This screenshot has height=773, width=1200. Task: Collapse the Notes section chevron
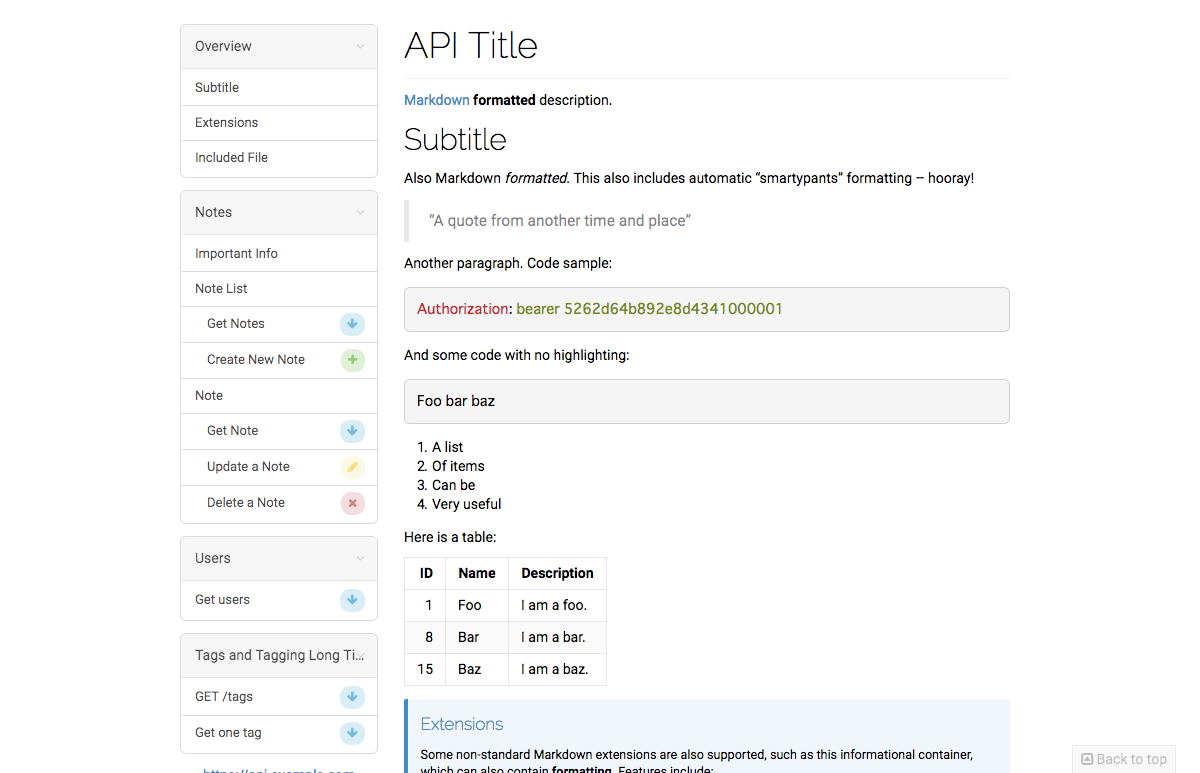[360, 212]
